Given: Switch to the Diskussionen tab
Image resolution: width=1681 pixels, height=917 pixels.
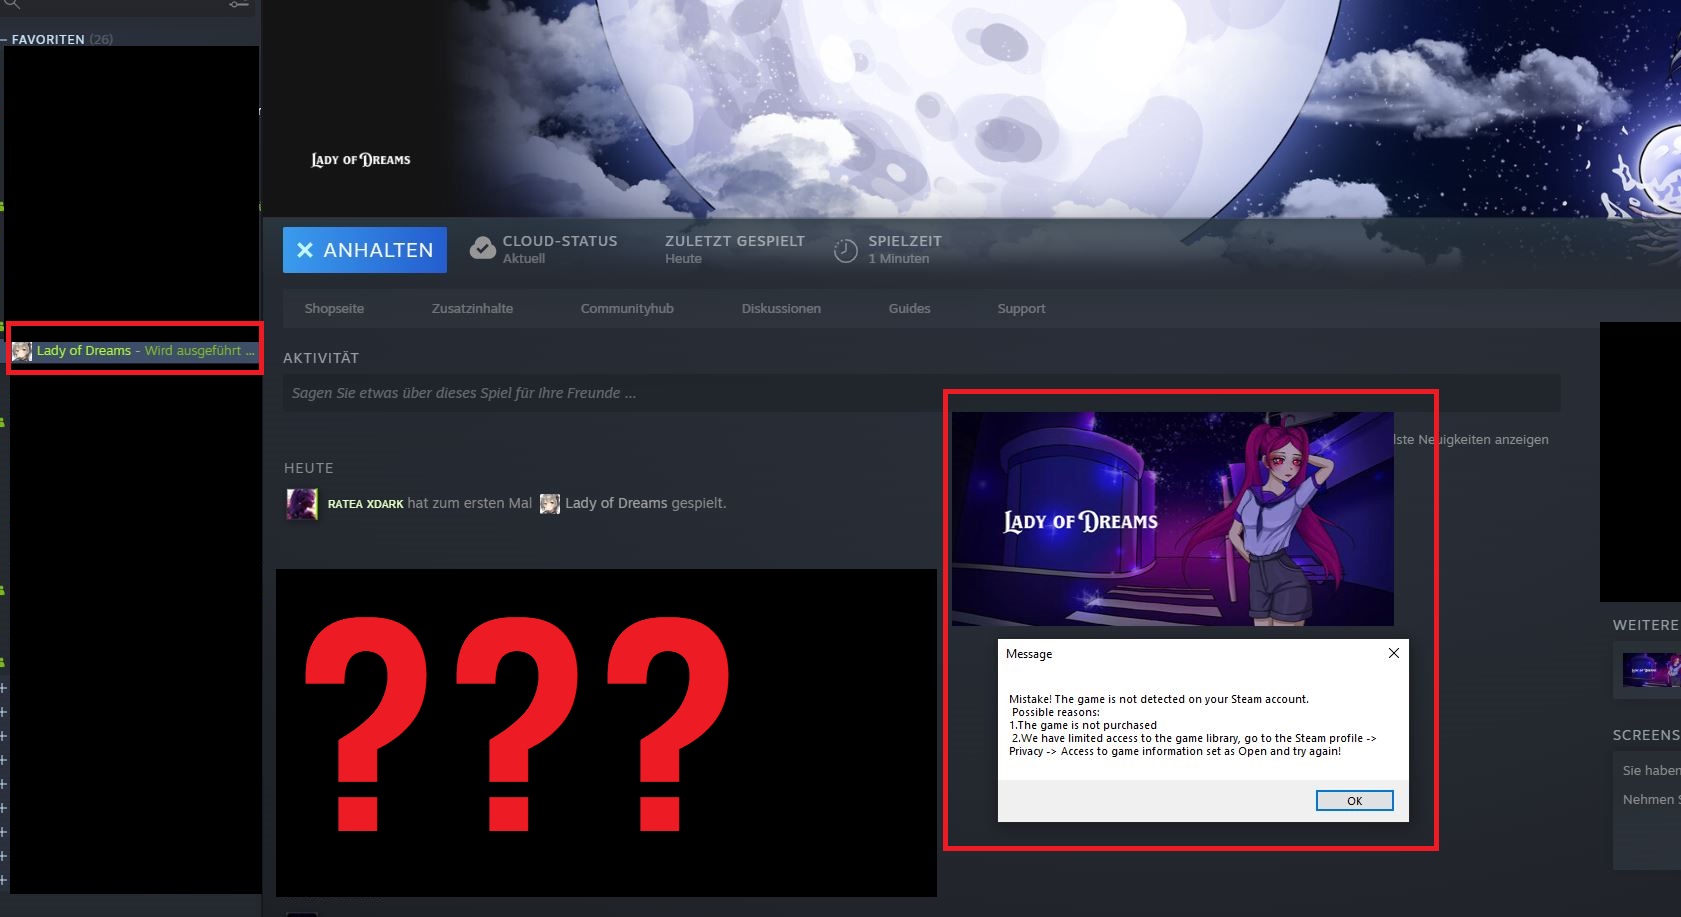Looking at the screenshot, I should click(x=781, y=309).
